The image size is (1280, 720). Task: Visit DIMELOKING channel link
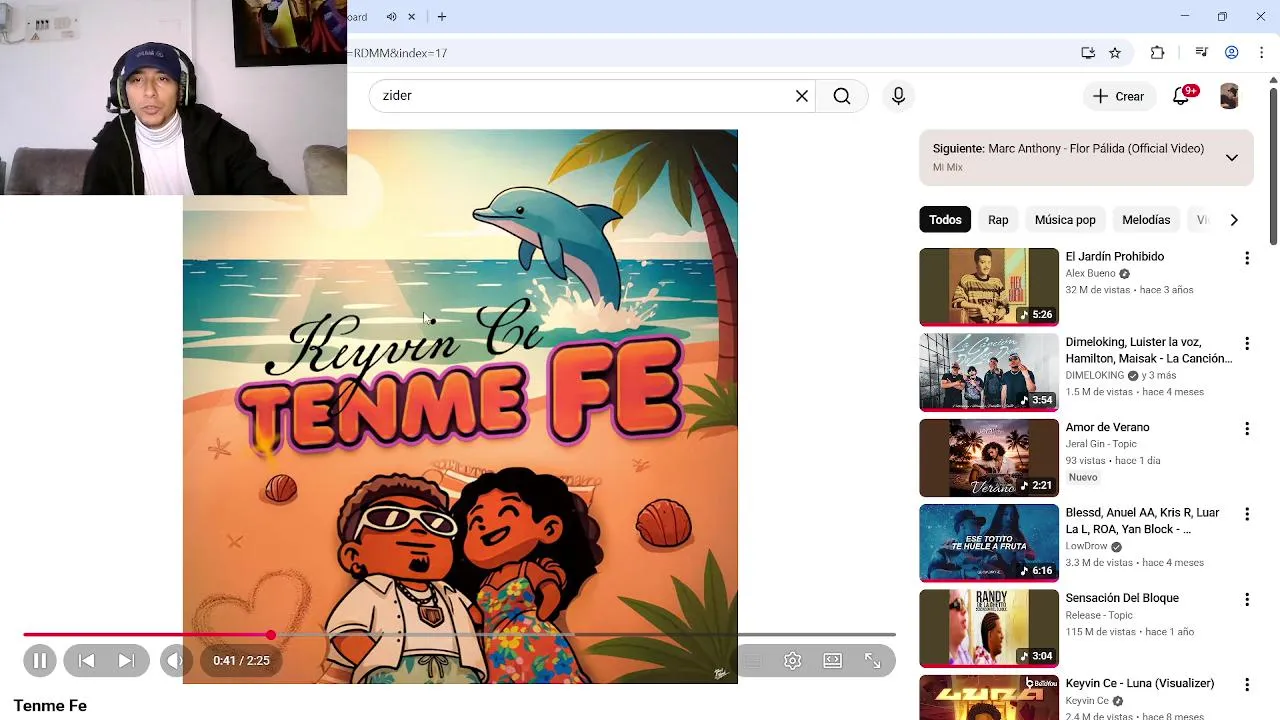(x=1095, y=376)
